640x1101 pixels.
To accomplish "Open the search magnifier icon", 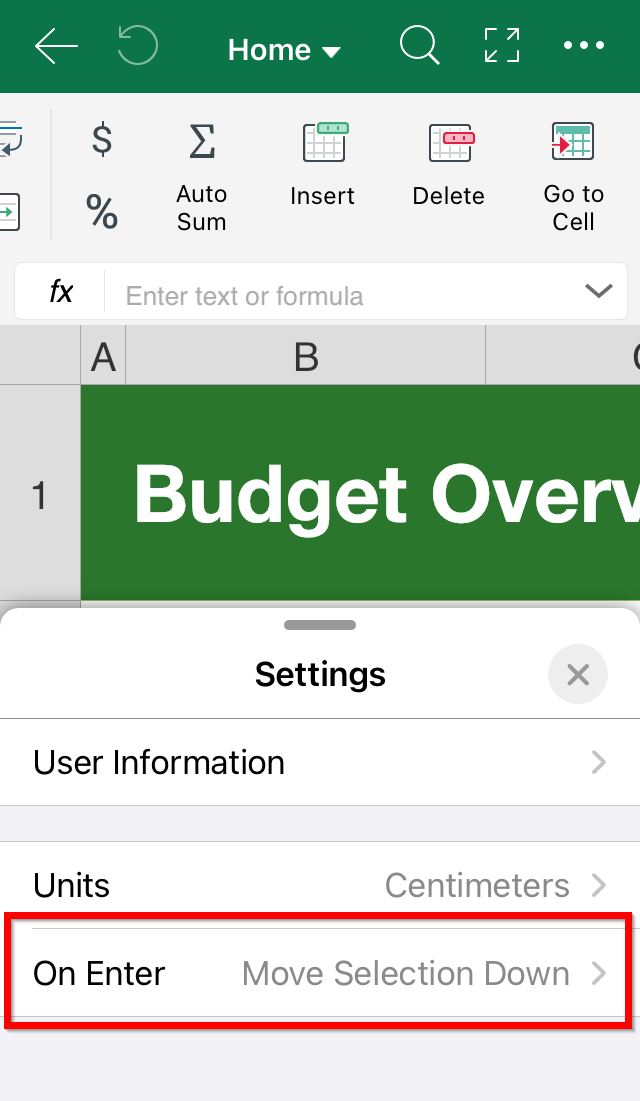I will tap(420, 46).
